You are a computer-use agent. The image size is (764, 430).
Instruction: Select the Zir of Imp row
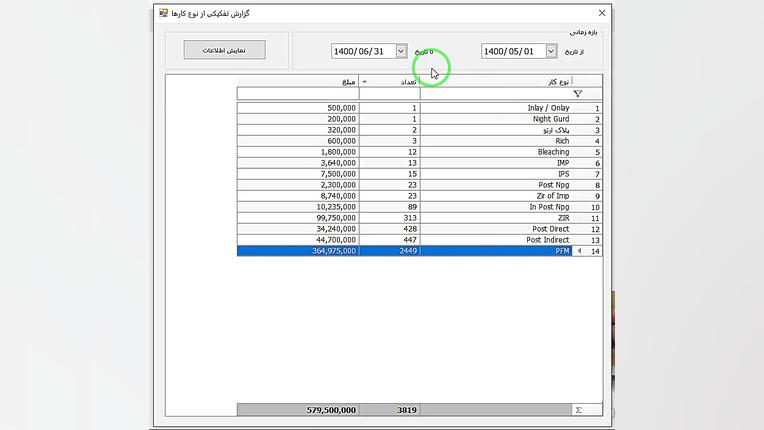[420, 196]
